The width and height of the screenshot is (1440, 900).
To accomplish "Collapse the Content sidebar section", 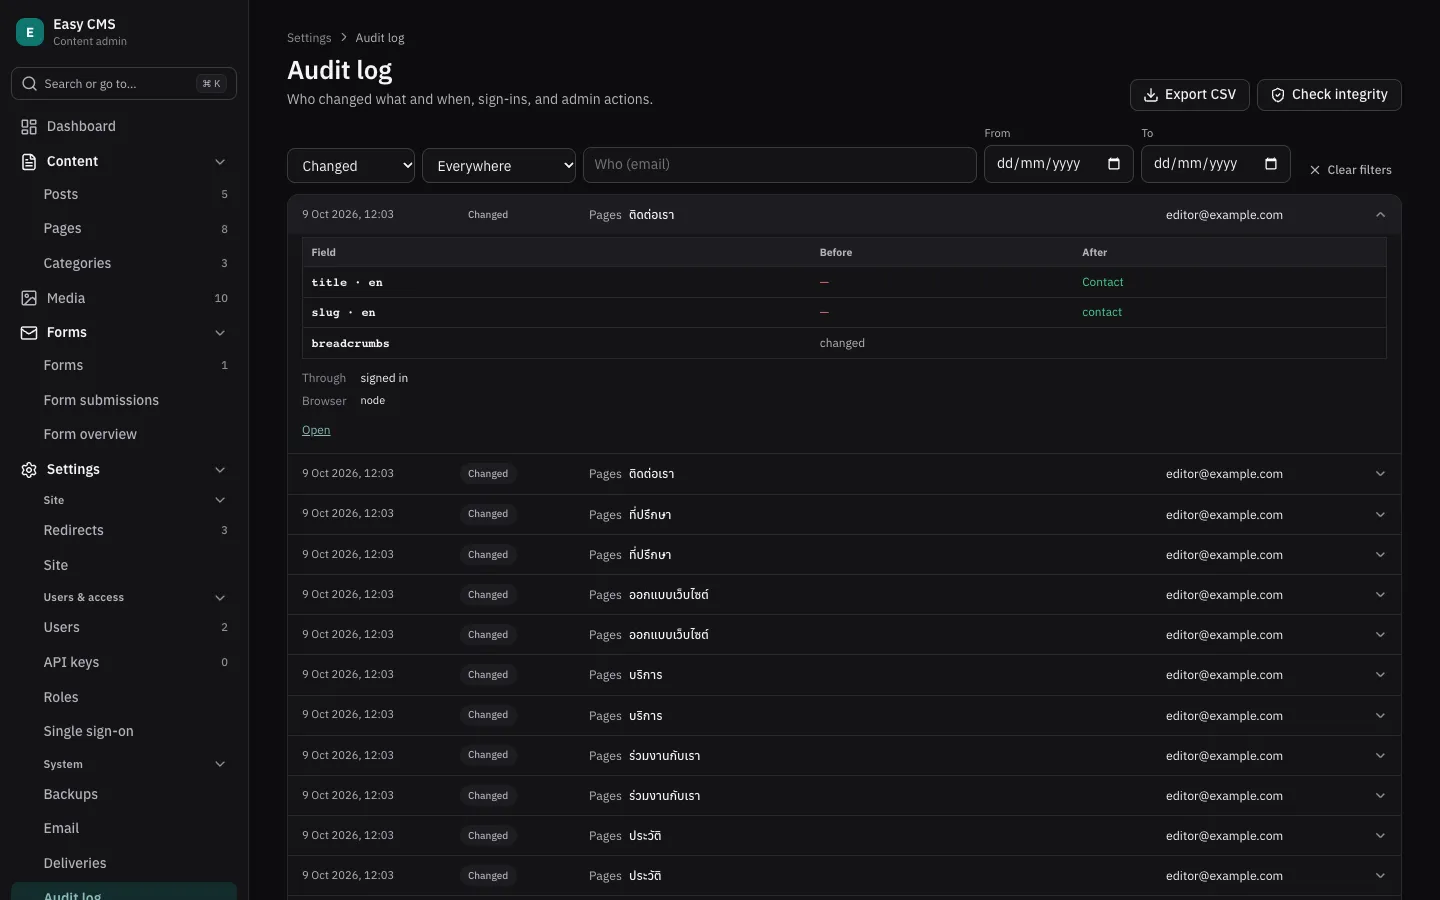I will [x=220, y=162].
